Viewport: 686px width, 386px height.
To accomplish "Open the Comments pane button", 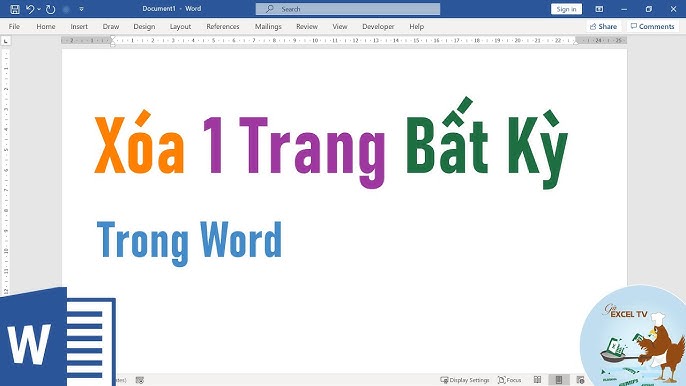I will (652, 26).
